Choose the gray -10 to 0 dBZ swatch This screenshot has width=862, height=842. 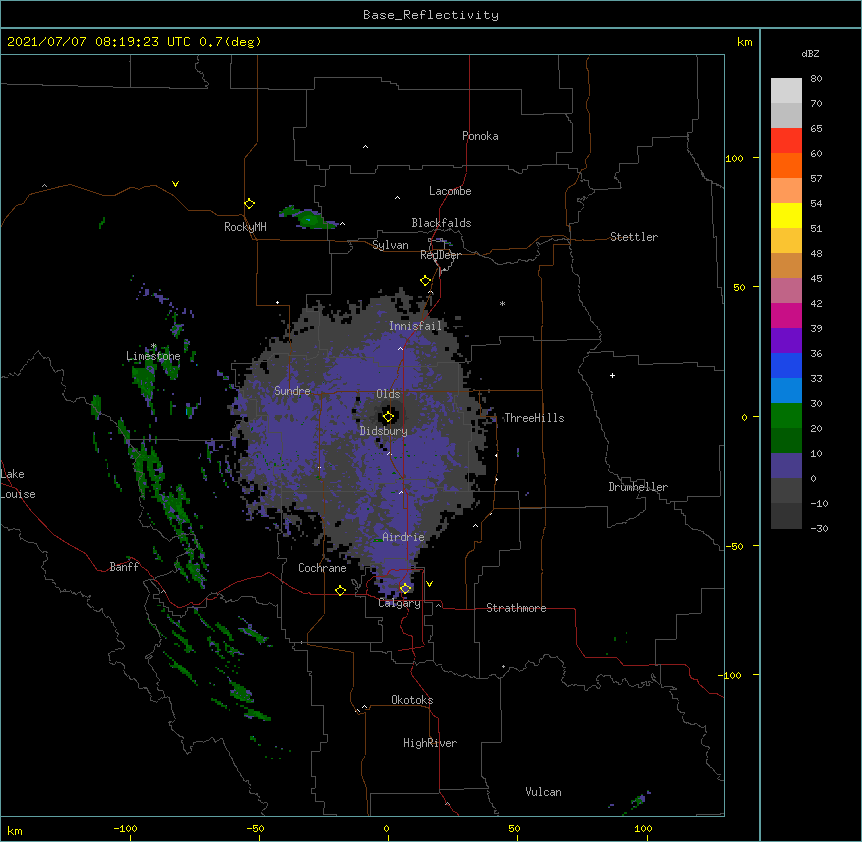pos(786,491)
